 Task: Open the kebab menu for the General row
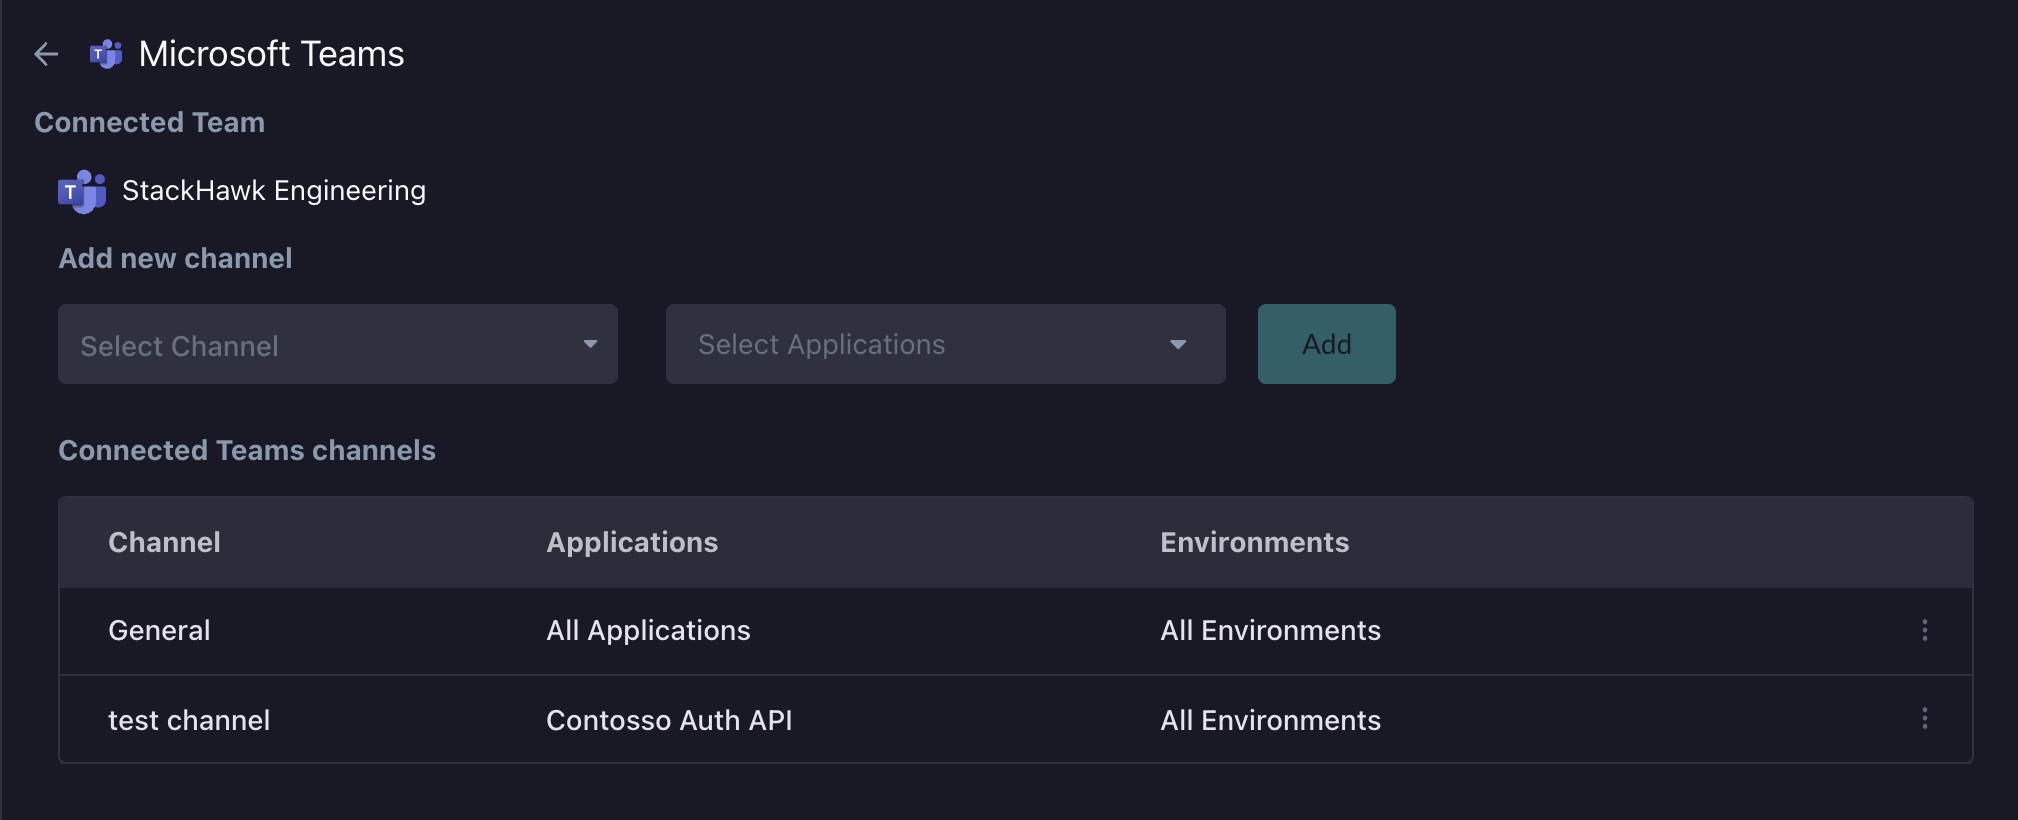click(1924, 630)
